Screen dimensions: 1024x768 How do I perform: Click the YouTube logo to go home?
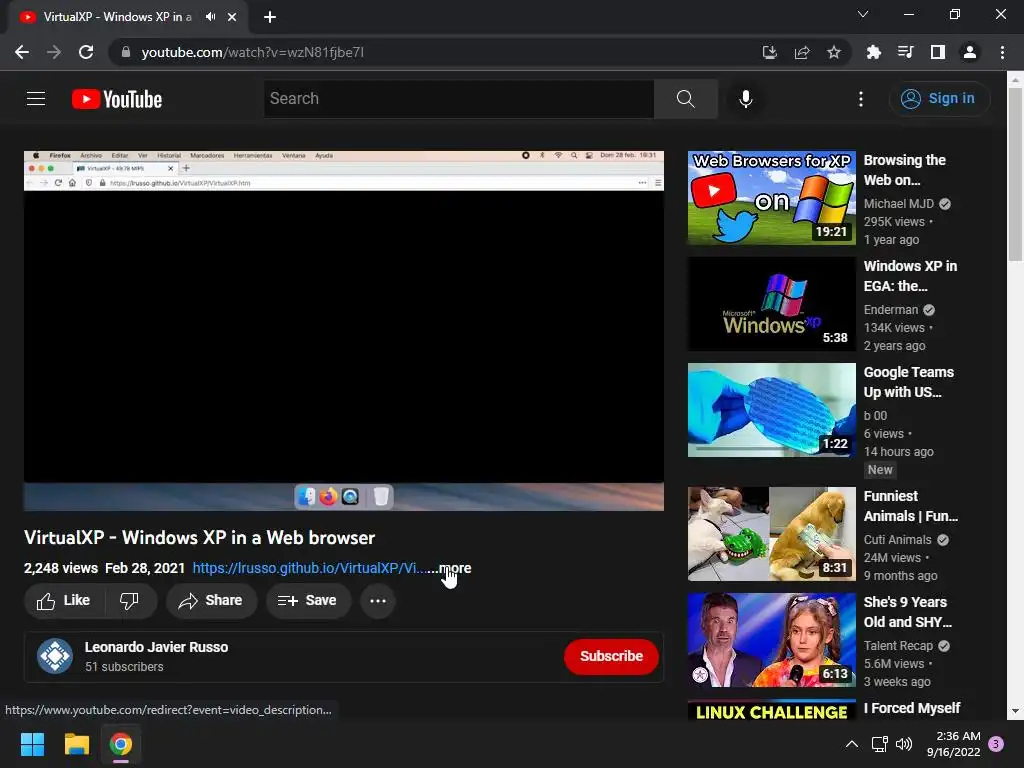click(117, 99)
